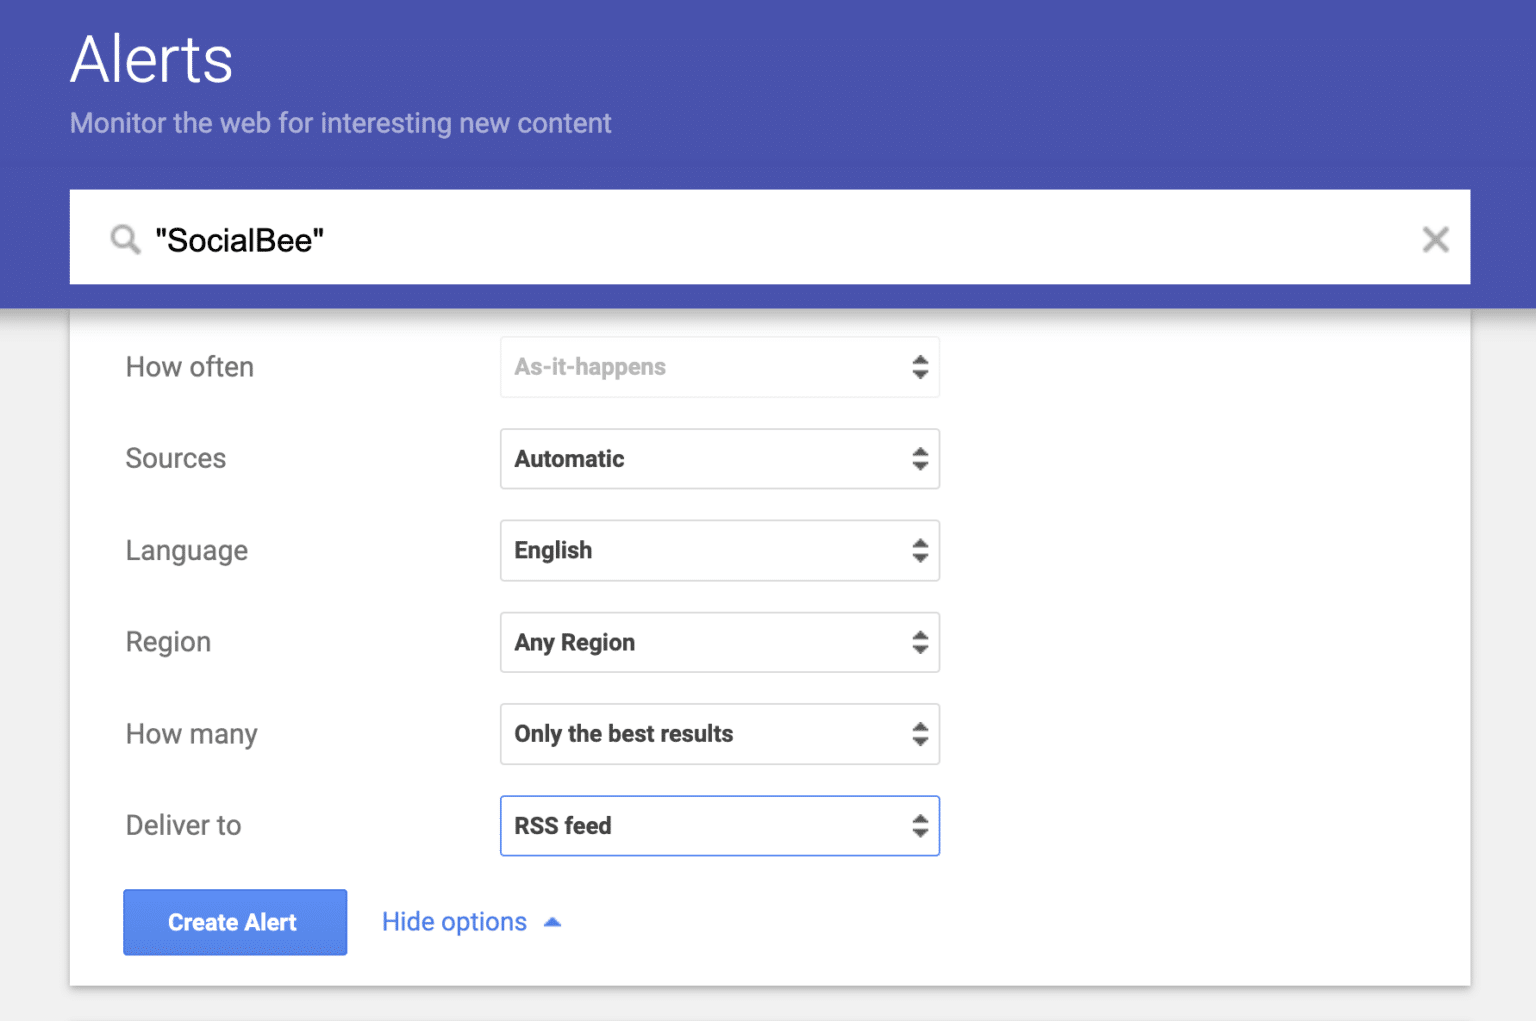
Task: Open the How often frequency dropdown
Action: pos(719,367)
